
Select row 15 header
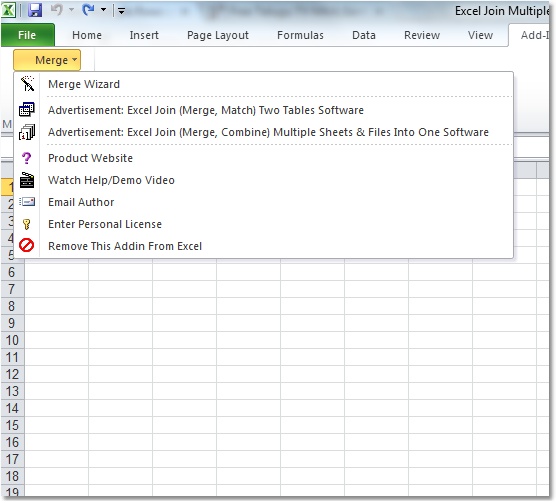tap(12, 425)
